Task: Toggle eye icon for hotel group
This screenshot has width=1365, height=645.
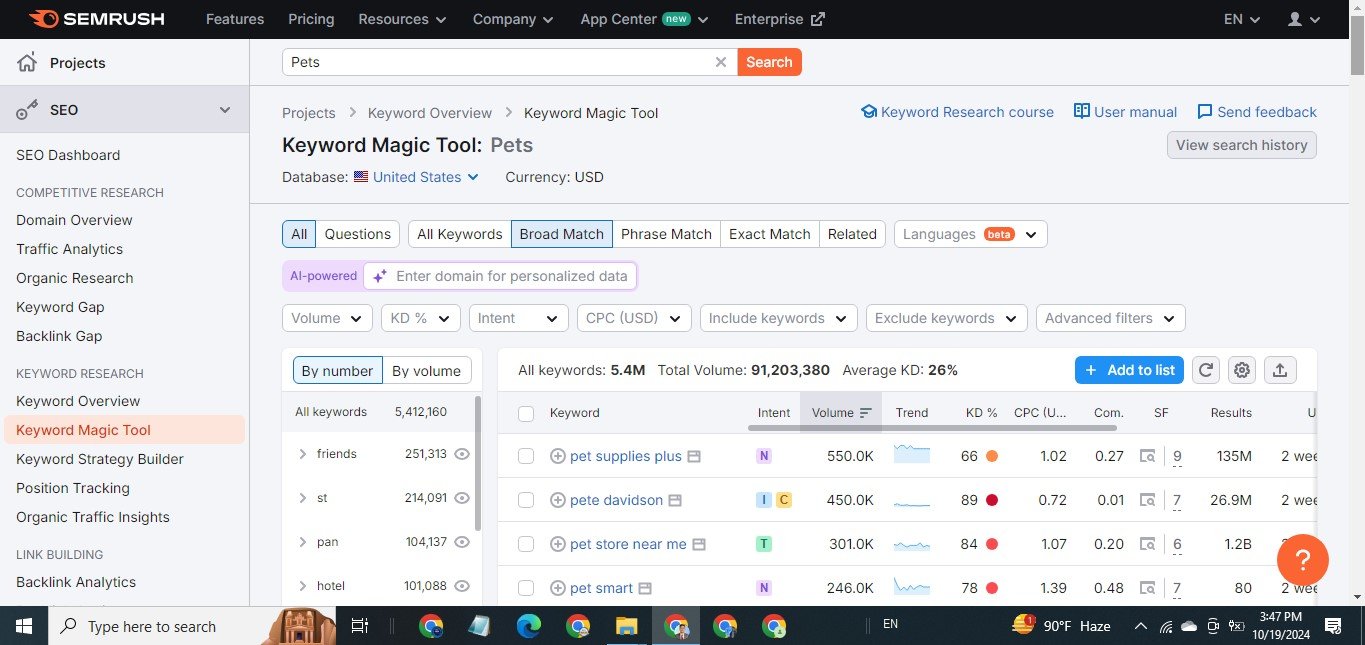Action: coord(462,586)
